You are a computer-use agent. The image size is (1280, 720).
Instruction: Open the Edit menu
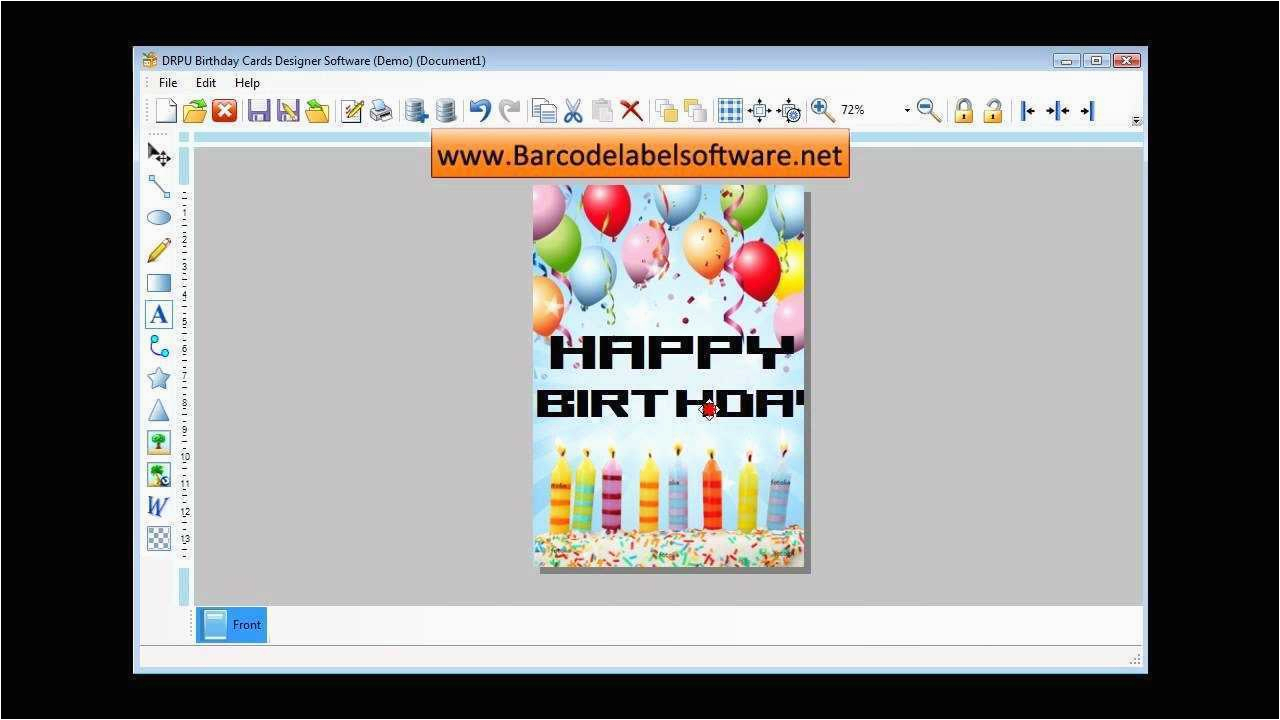point(206,83)
